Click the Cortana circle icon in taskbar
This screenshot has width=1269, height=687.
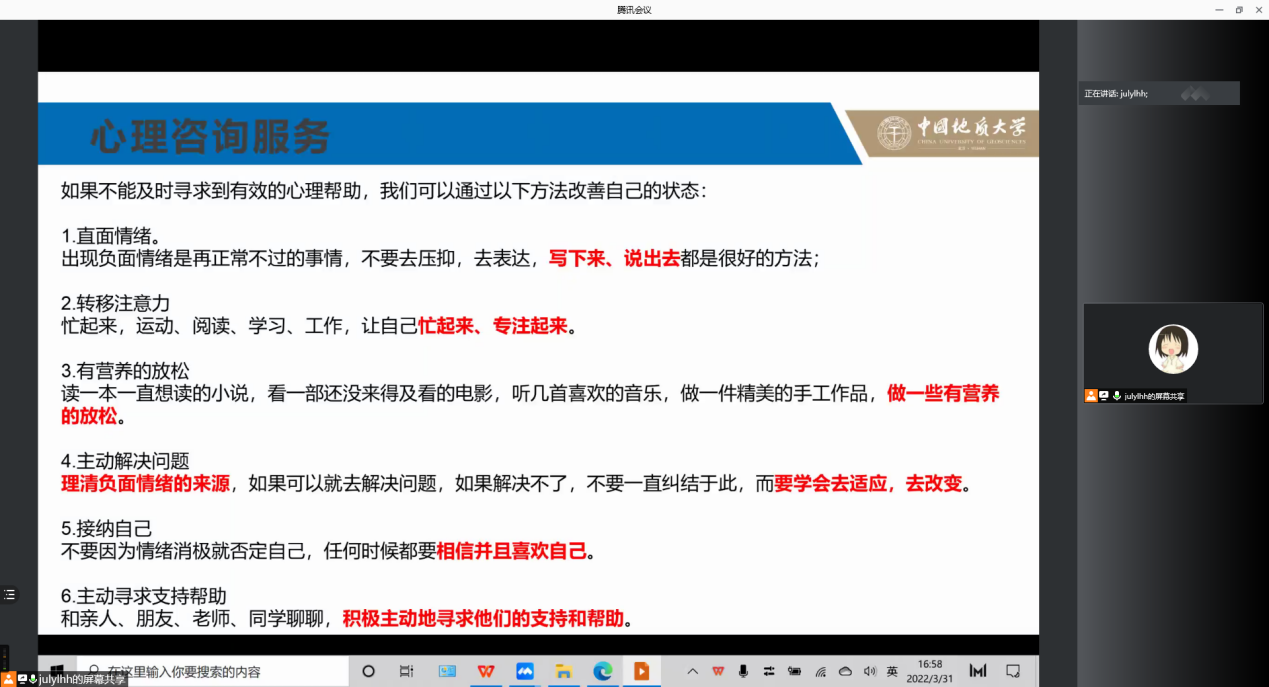(368, 671)
